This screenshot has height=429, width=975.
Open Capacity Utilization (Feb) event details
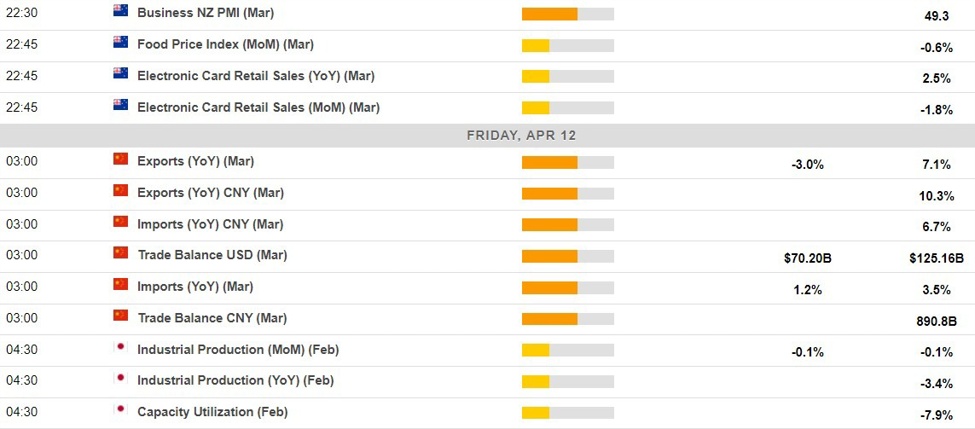click(x=209, y=412)
